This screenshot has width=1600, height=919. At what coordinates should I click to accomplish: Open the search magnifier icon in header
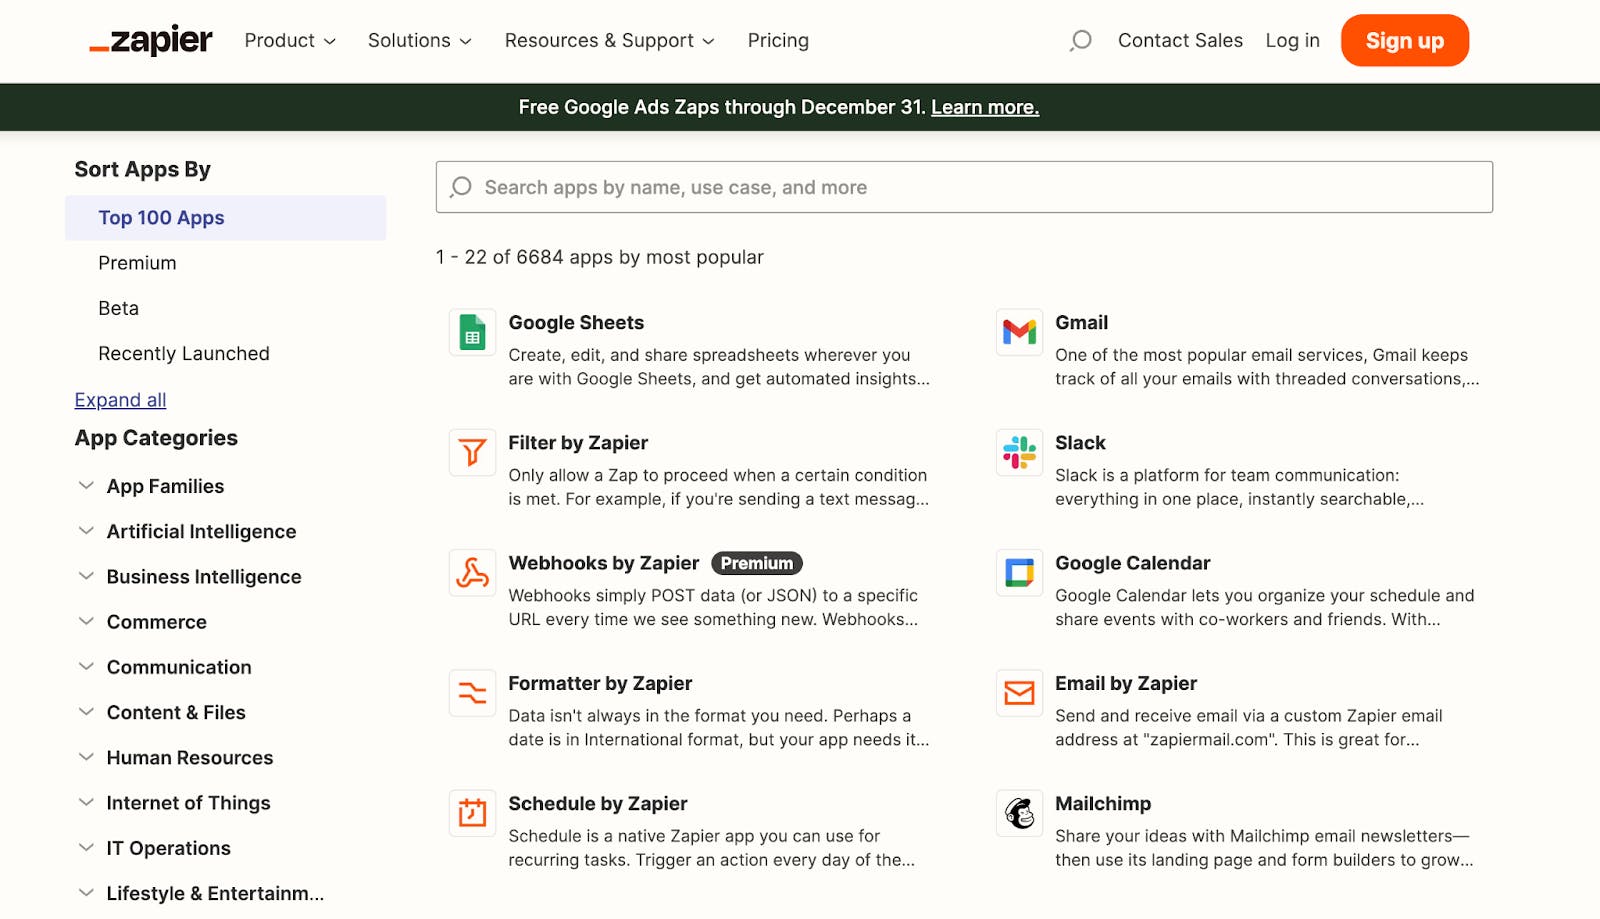[x=1080, y=40]
